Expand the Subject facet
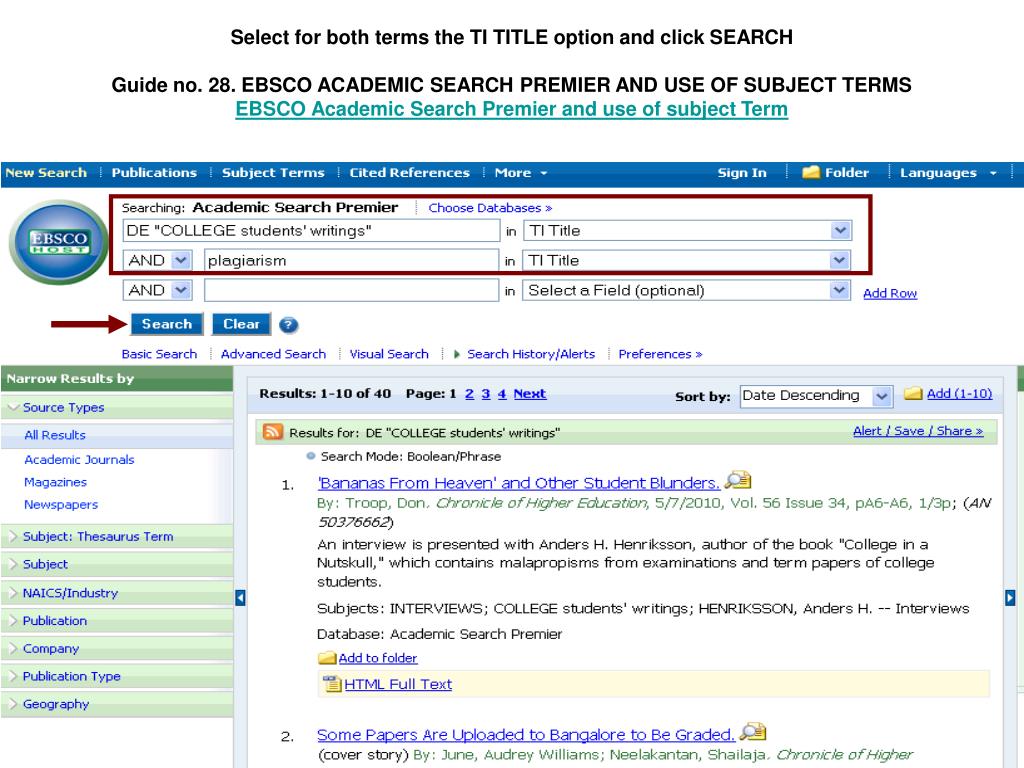The width and height of the screenshot is (1024, 768). (13, 564)
